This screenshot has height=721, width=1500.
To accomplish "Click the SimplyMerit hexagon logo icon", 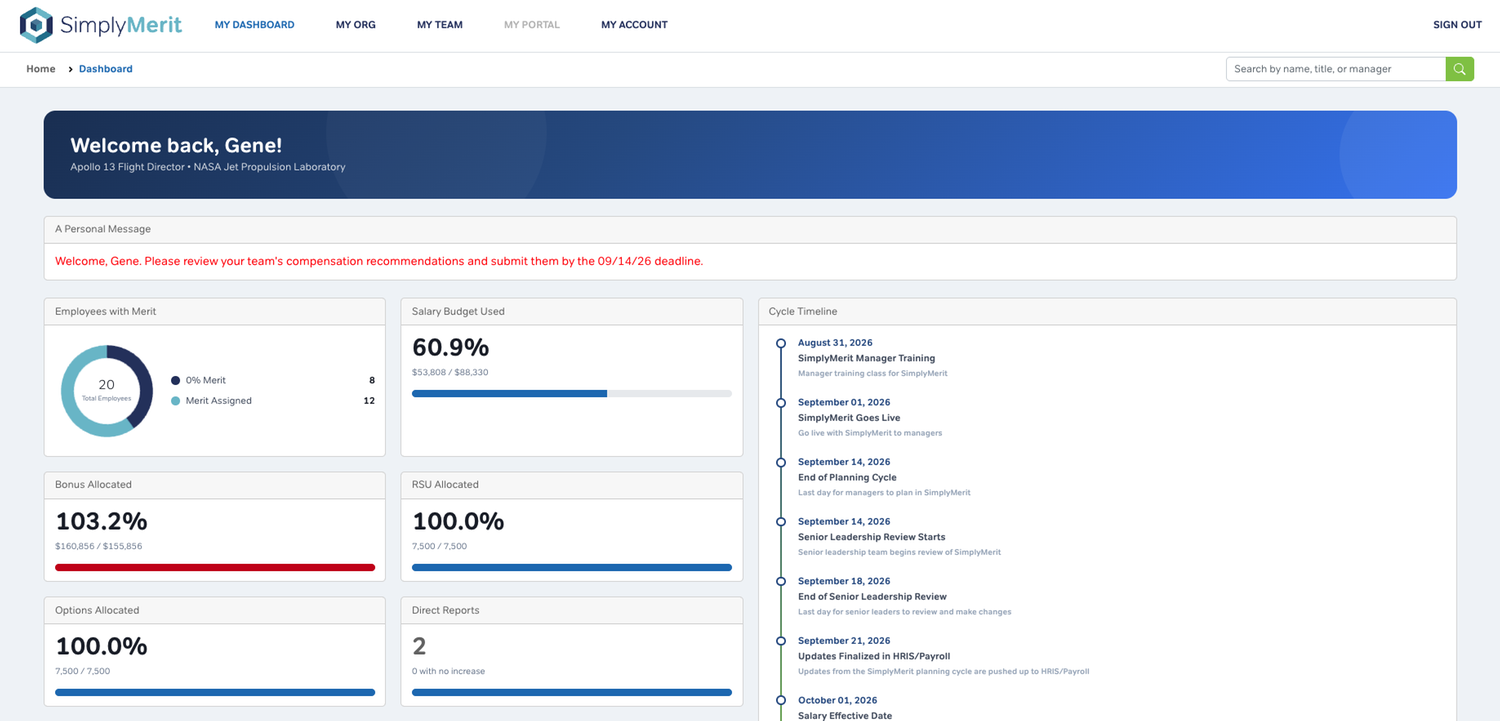I will [x=36, y=25].
